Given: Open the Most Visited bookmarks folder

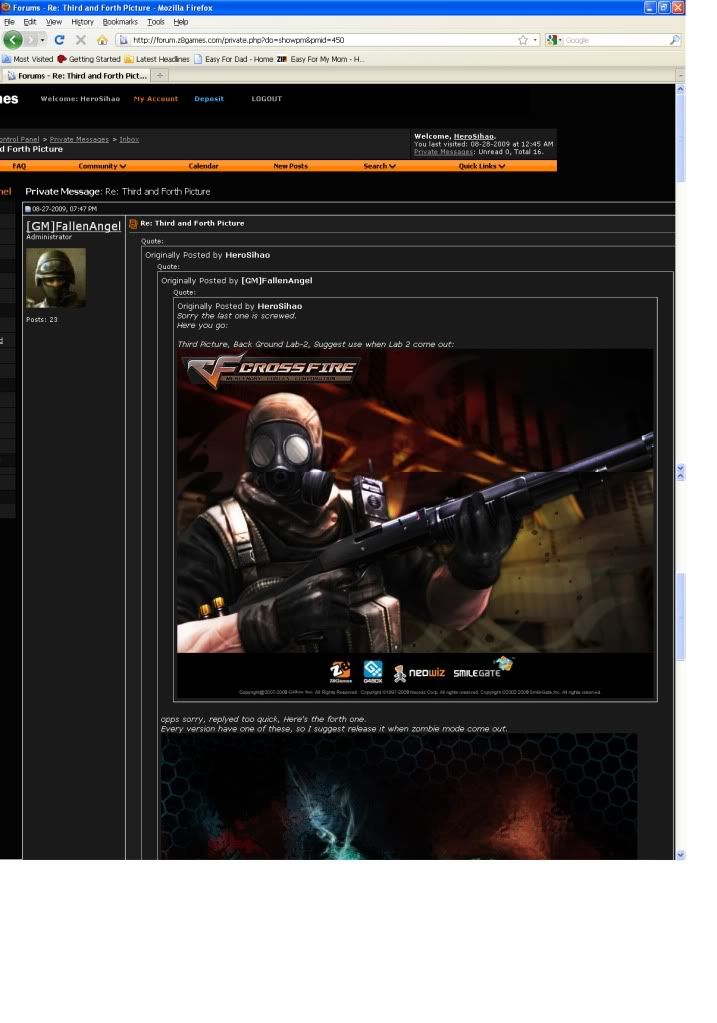Looking at the screenshot, I should click(28, 59).
